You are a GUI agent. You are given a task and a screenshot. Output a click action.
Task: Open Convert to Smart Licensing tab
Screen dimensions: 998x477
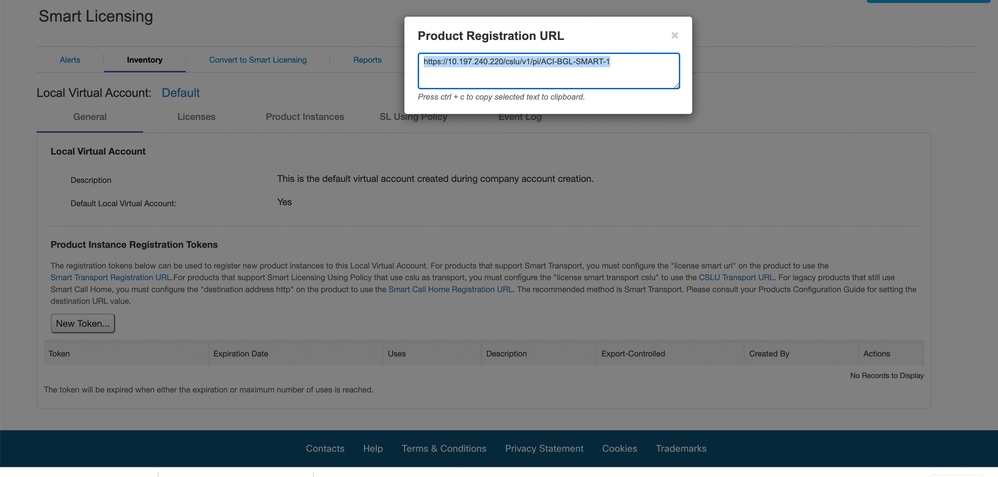(x=258, y=60)
